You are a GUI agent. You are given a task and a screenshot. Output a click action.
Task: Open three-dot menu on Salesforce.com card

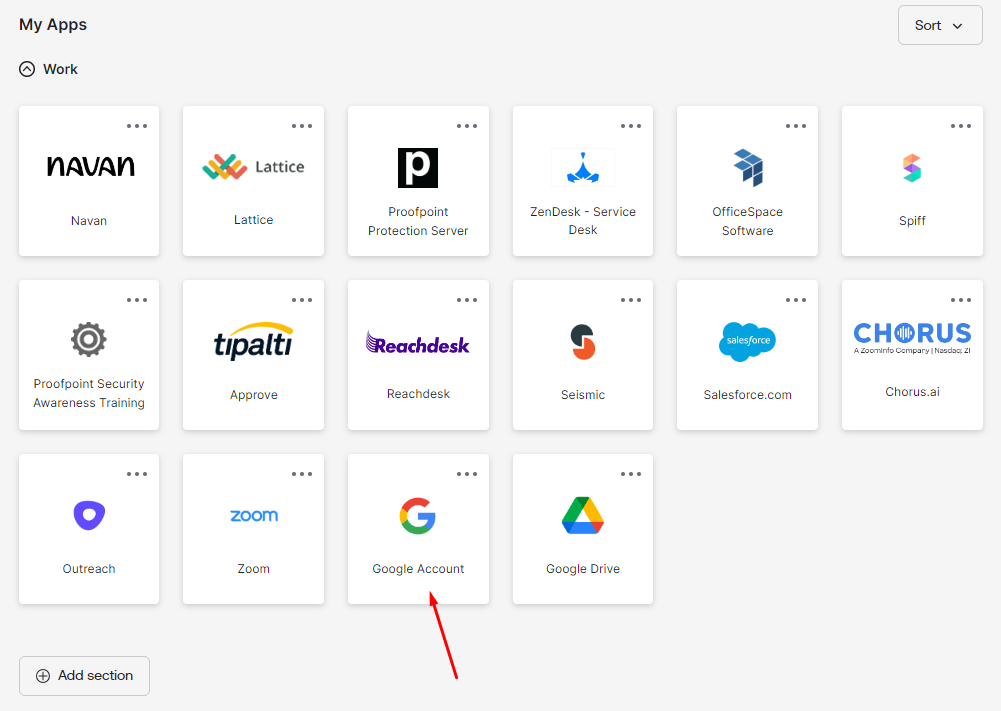(796, 300)
